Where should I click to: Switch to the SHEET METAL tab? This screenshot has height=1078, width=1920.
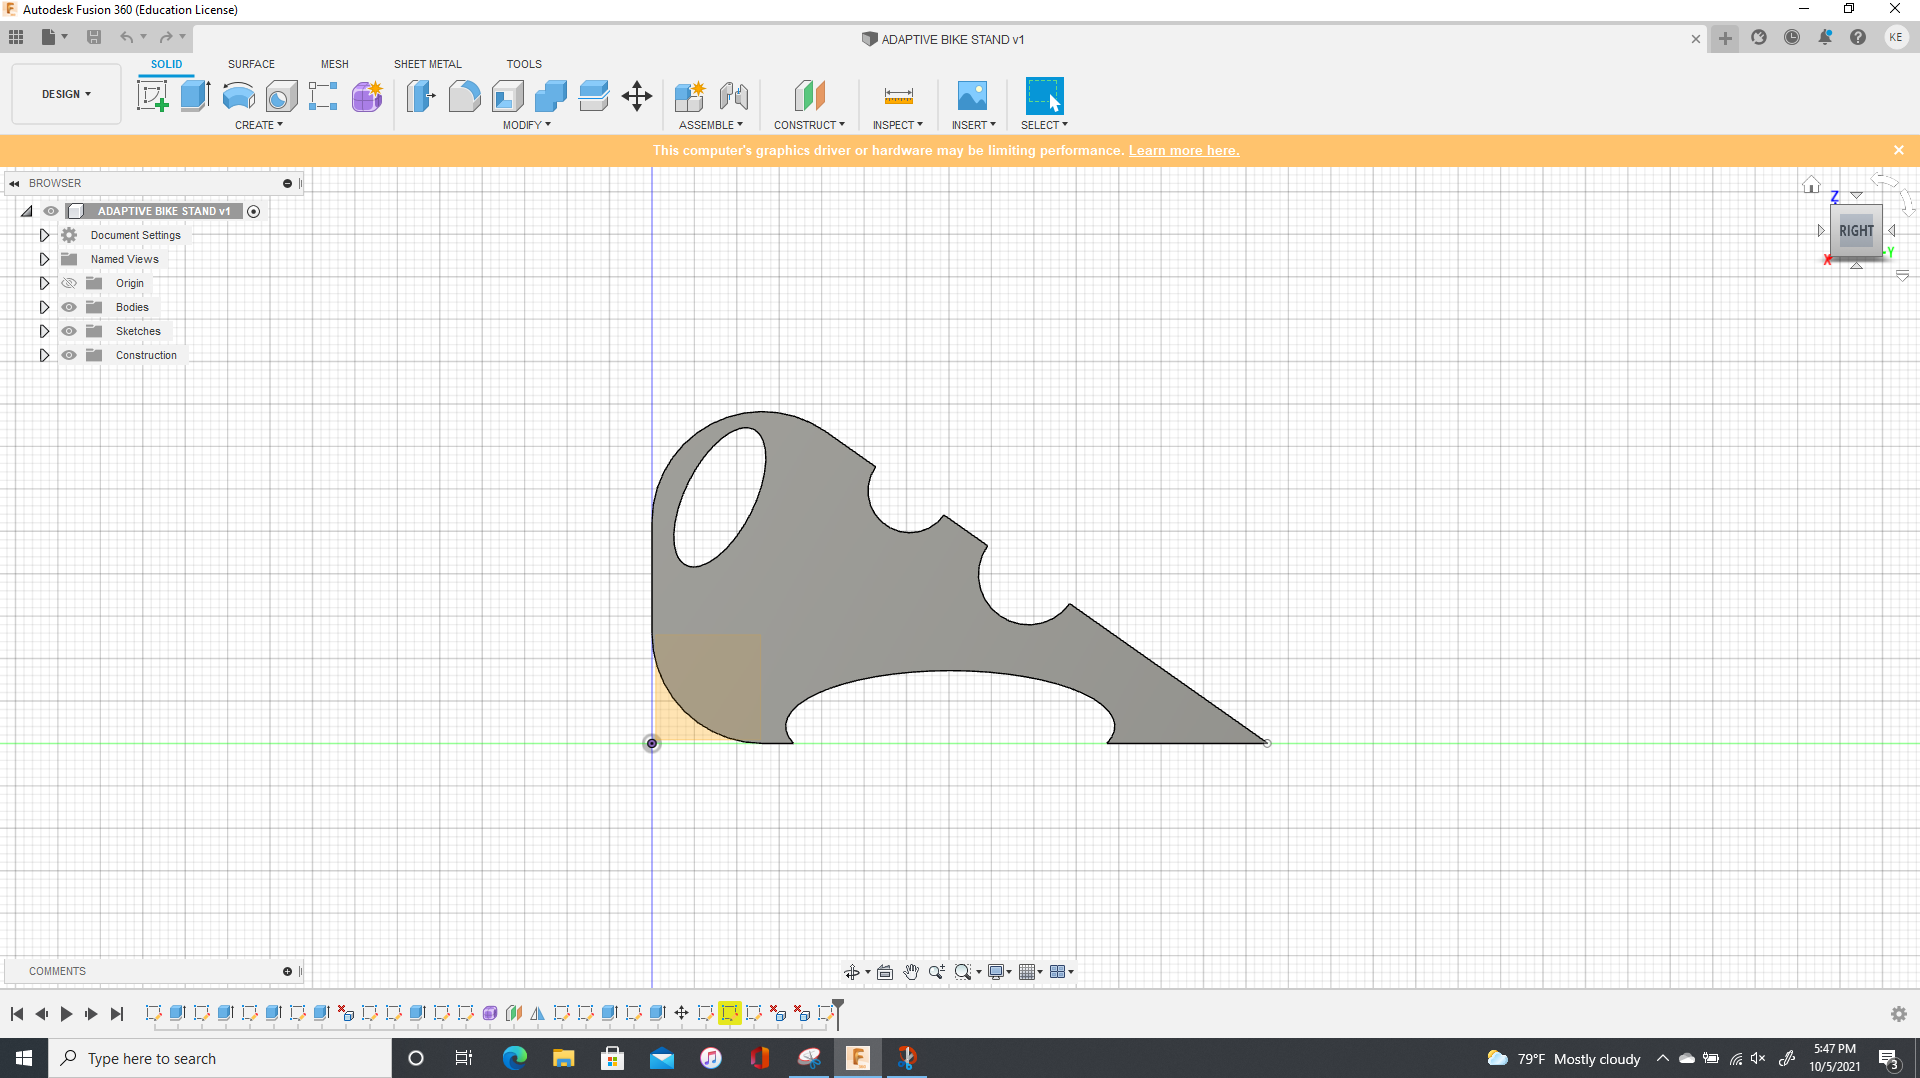click(427, 64)
